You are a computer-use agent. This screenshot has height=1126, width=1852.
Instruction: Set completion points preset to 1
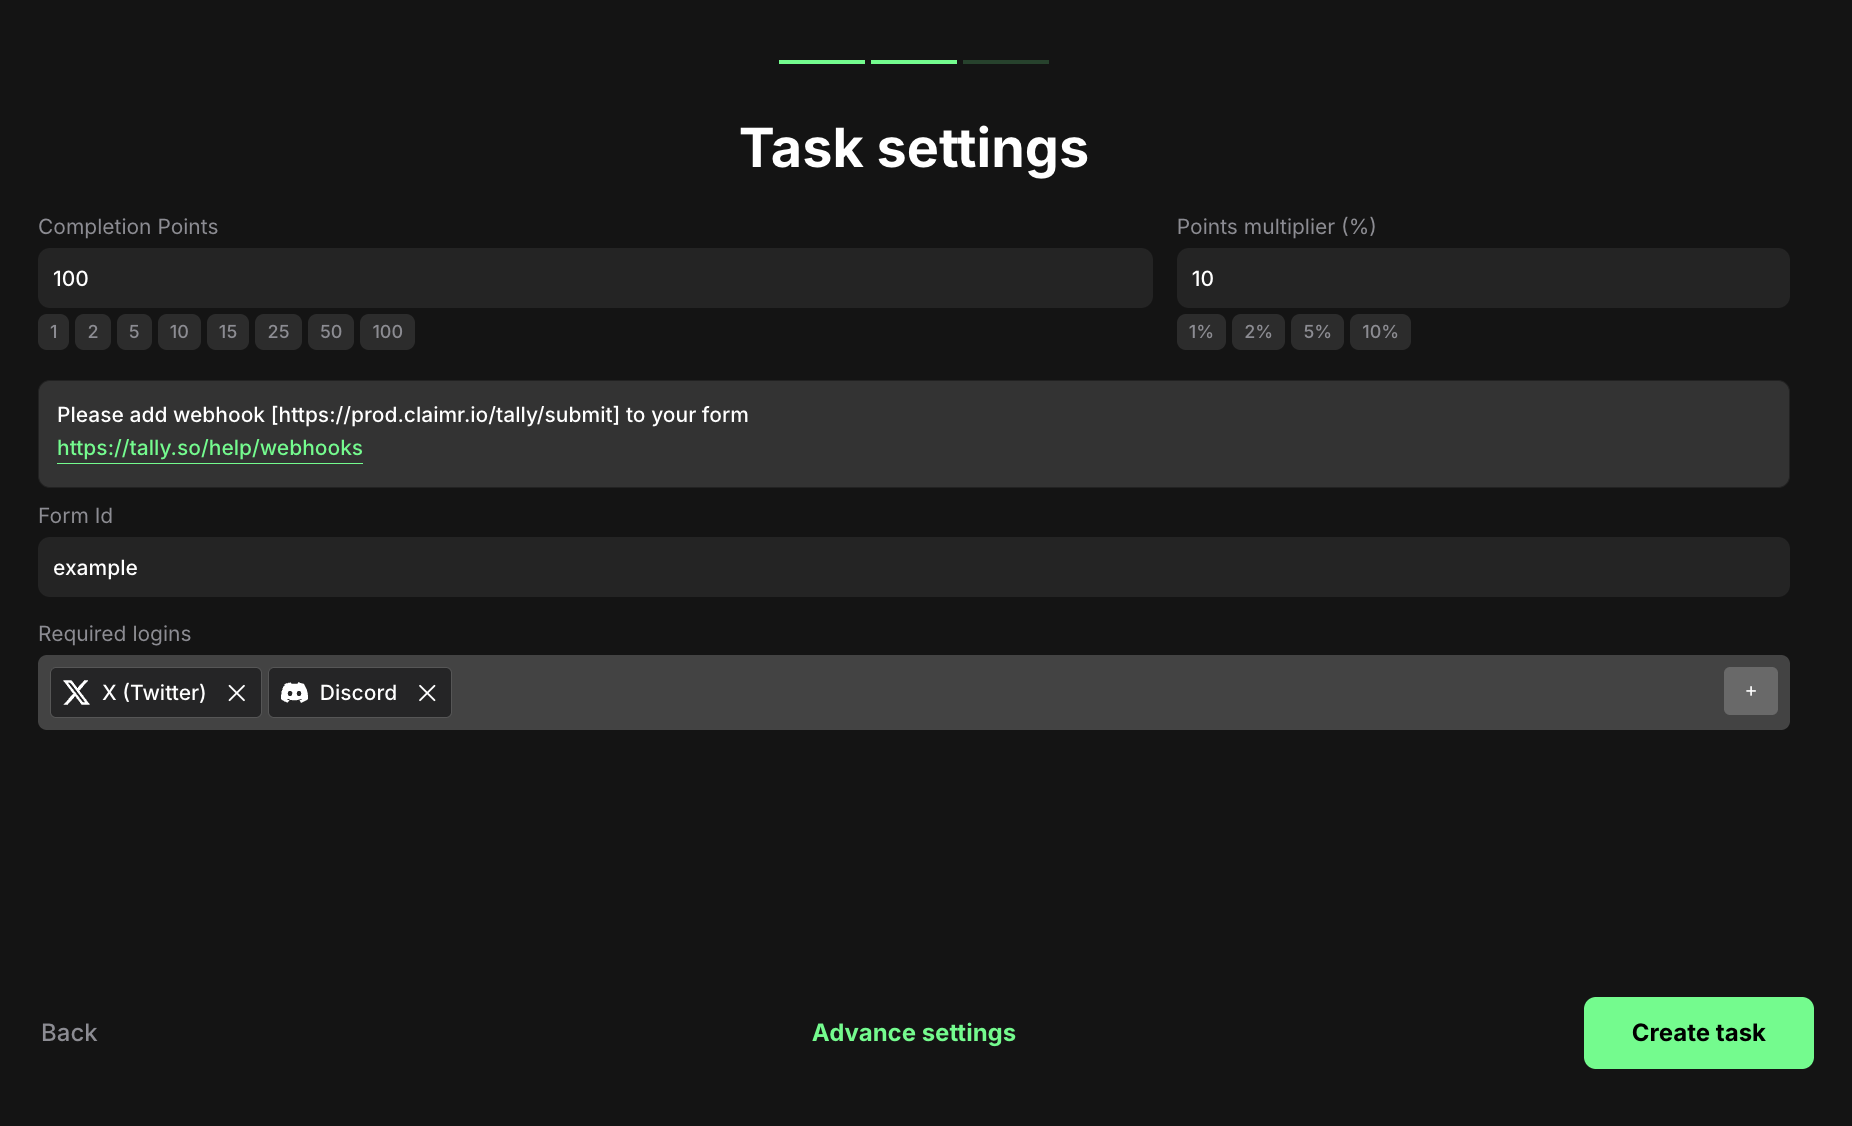click(54, 332)
